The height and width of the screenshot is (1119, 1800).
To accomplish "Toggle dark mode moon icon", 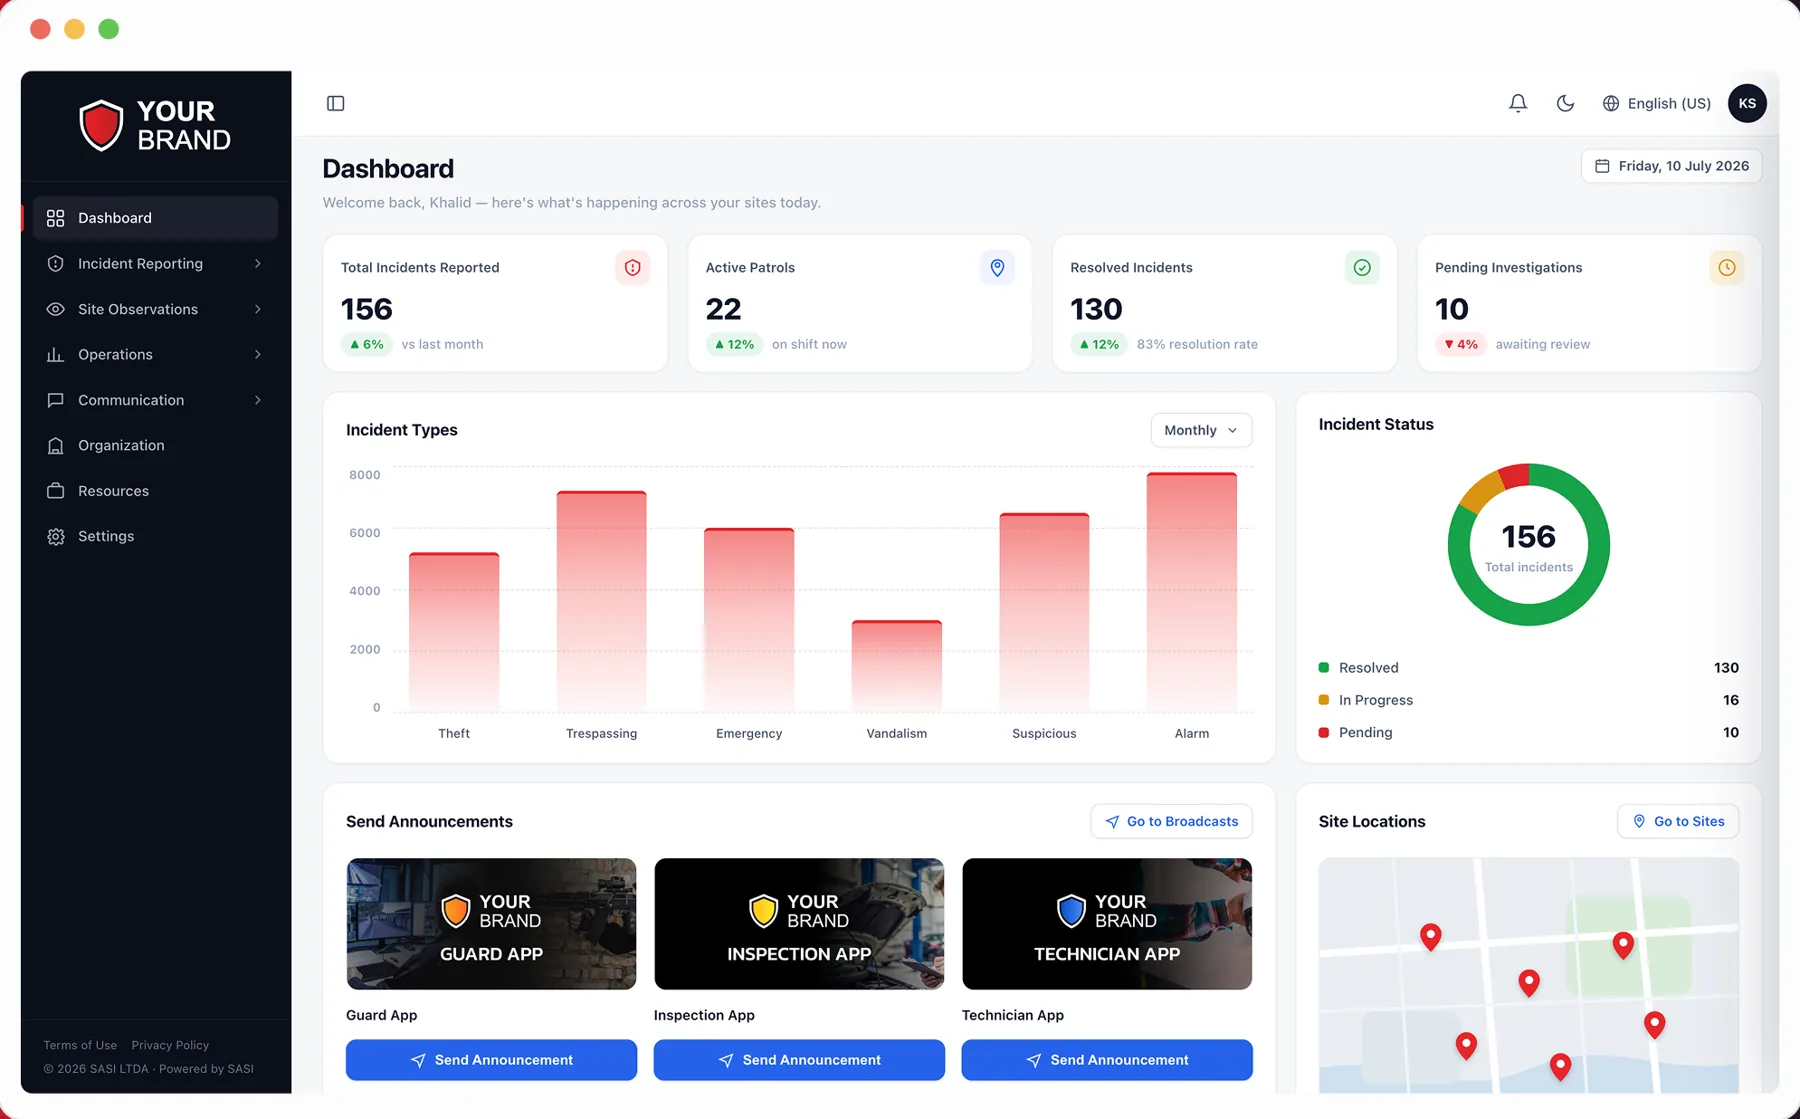I will coord(1565,103).
